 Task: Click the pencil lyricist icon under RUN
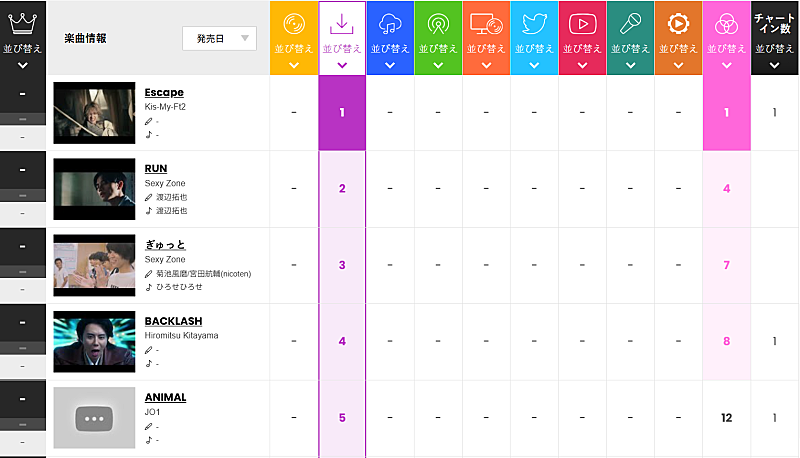coord(148,197)
